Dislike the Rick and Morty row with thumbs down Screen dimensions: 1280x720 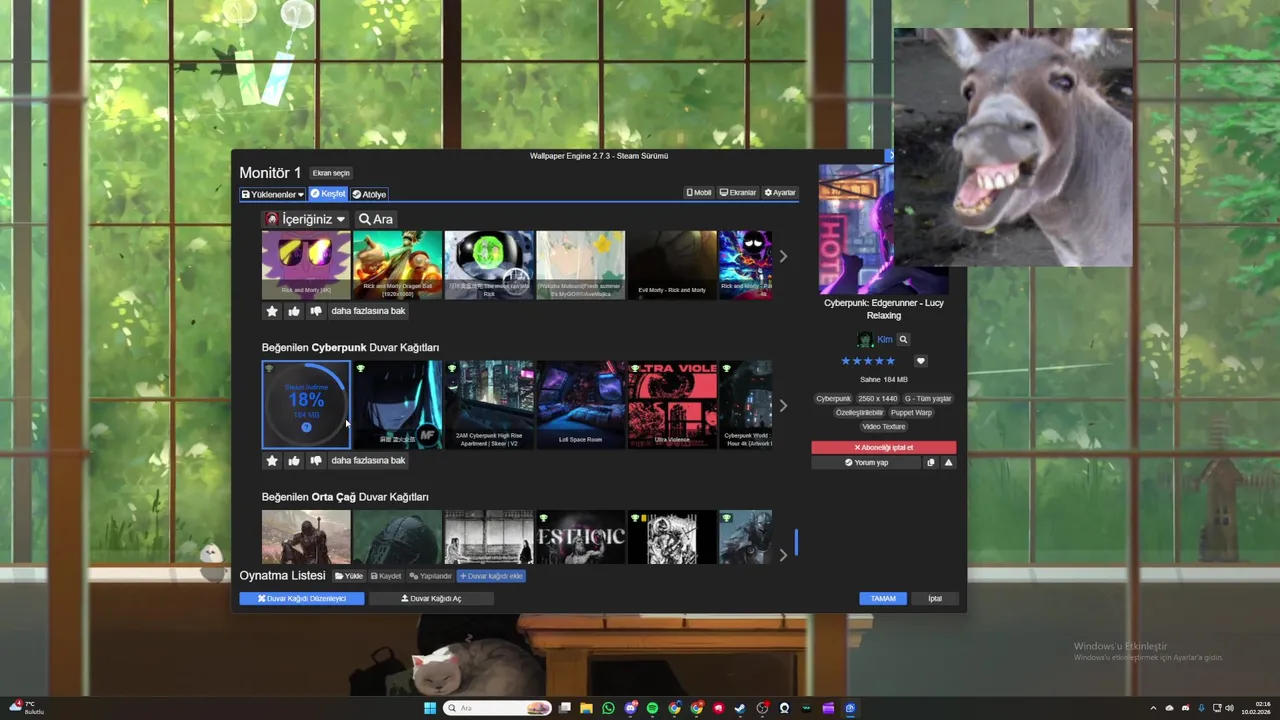316,311
